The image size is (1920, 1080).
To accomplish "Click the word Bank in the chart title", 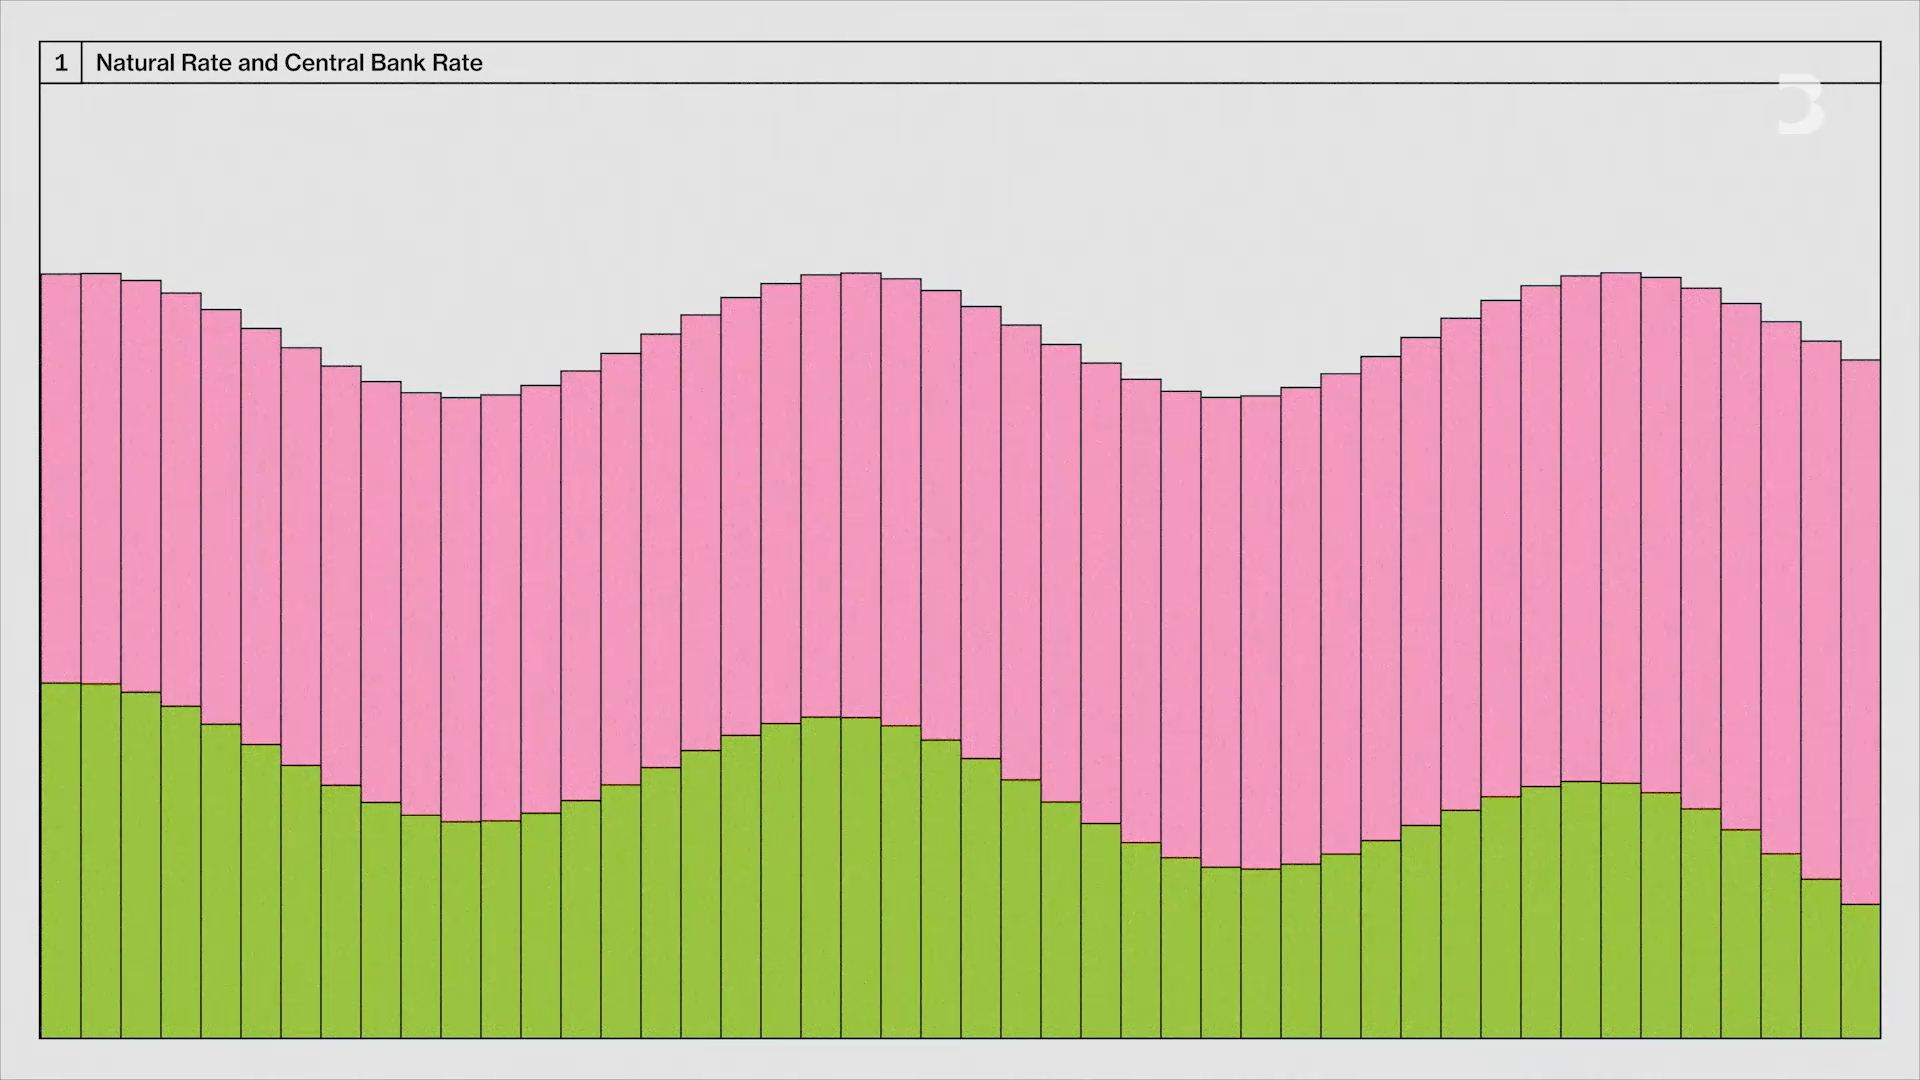I will (x=398, y=63).
